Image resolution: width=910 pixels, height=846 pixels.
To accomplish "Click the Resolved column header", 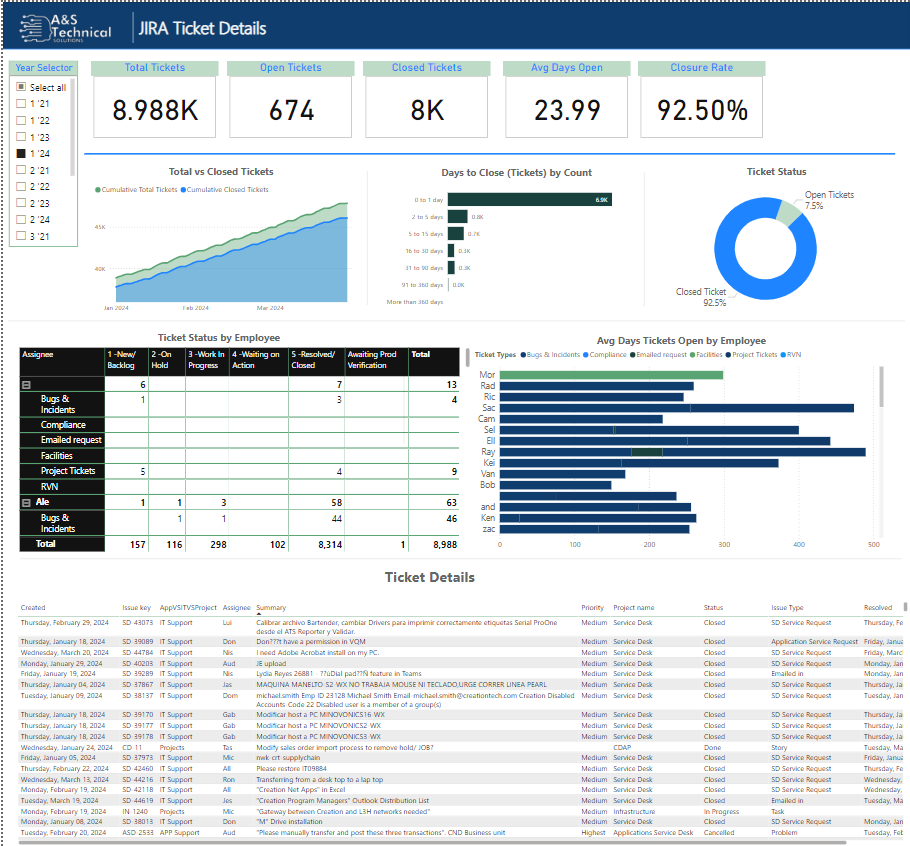I will (x=878, y=608).
